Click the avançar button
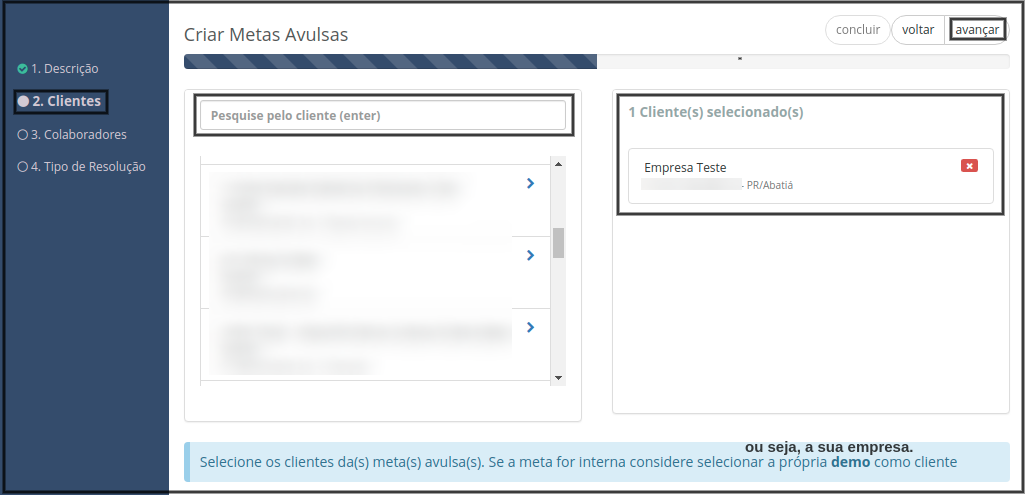 (977, 30)
